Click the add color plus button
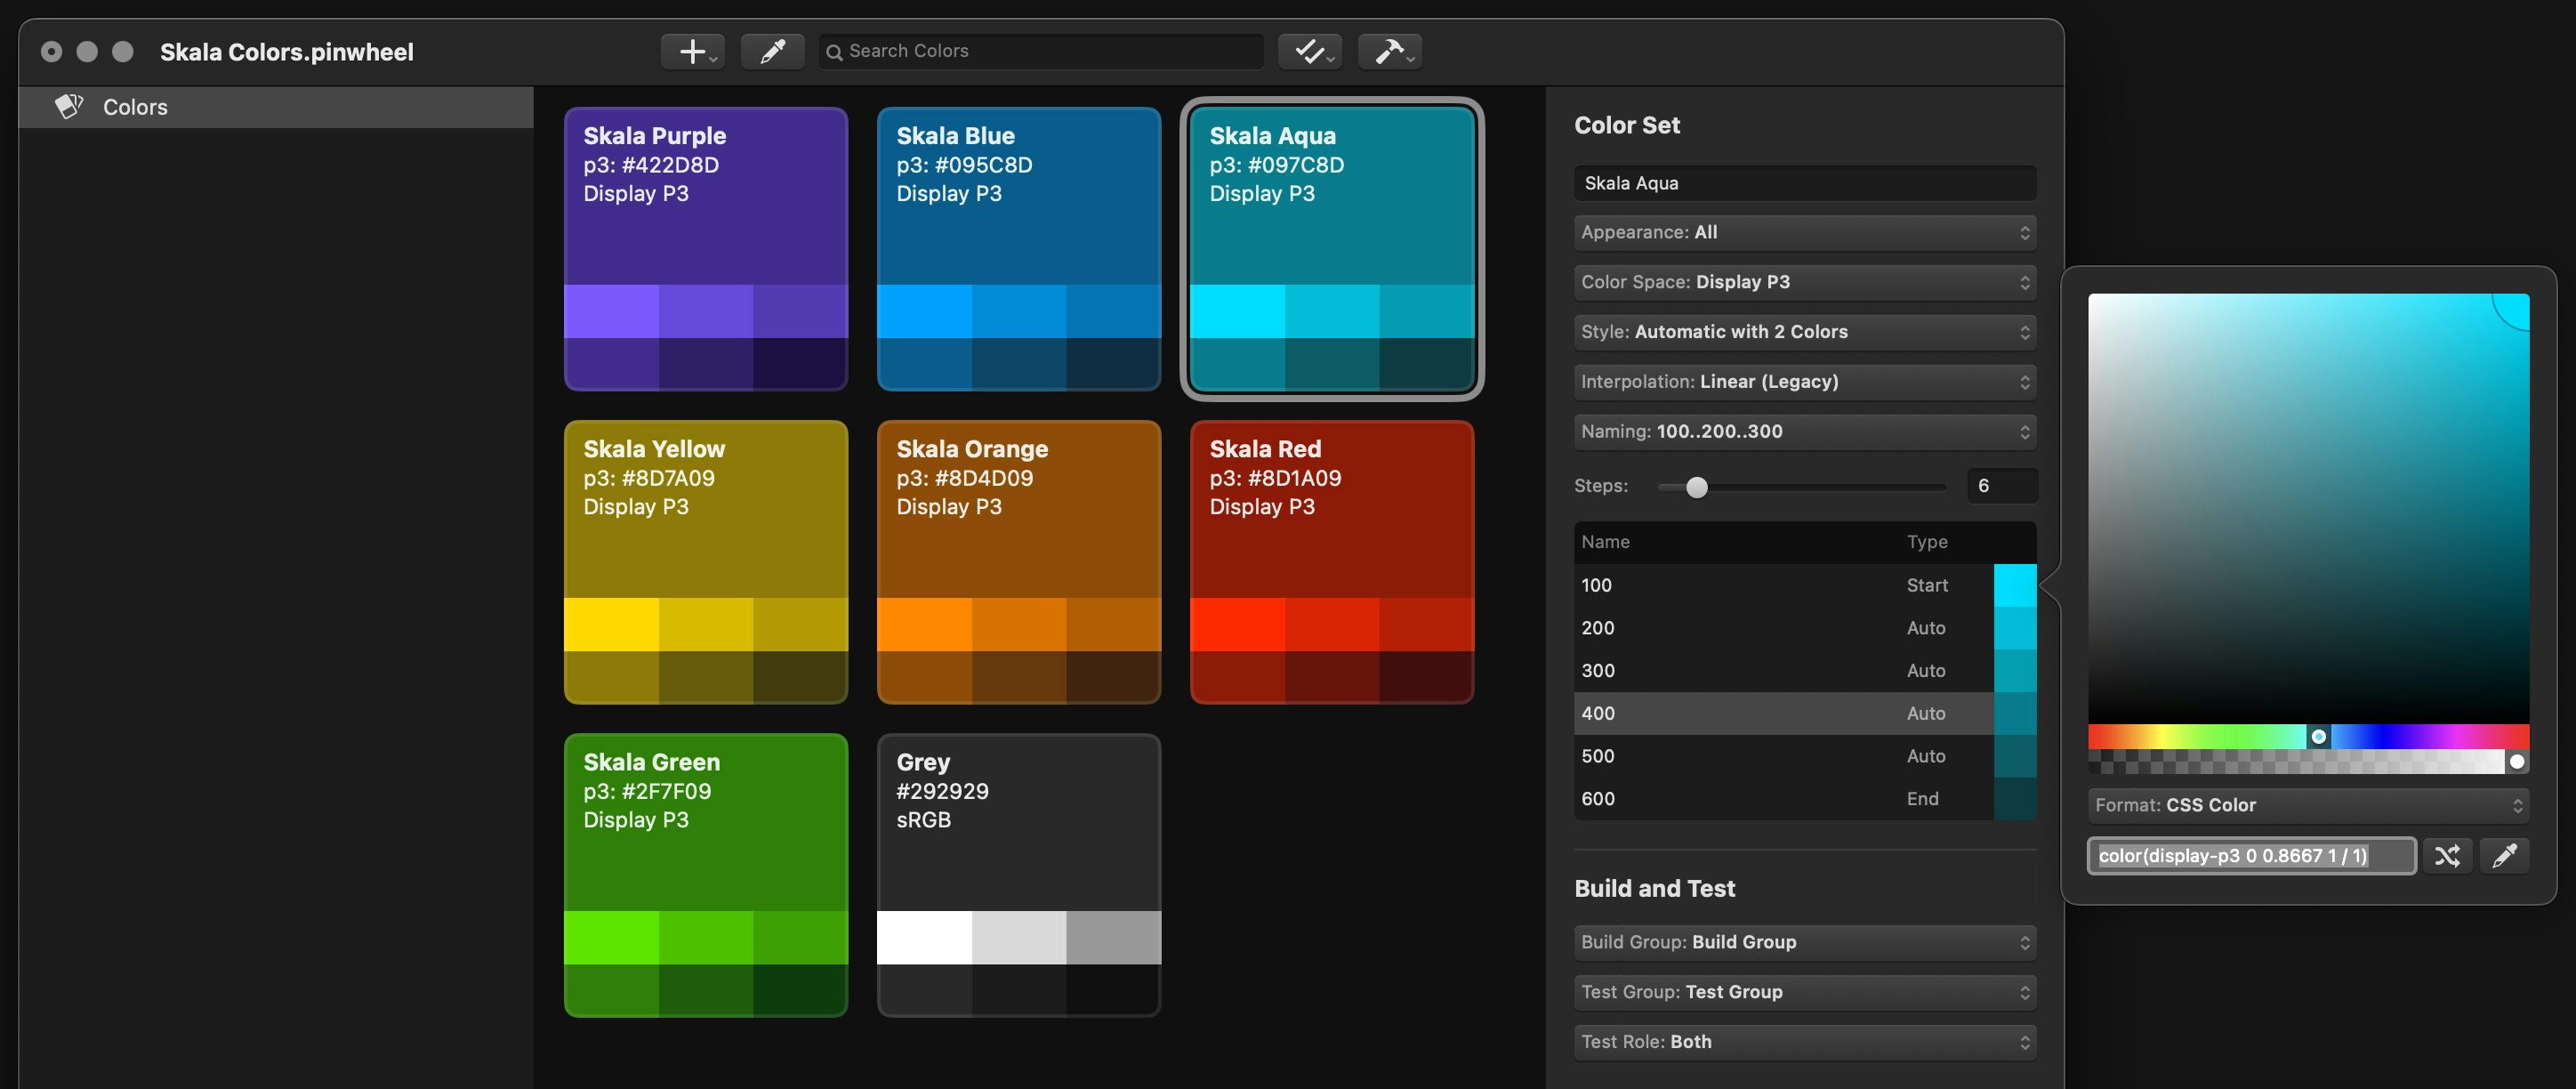 [692, 51]
